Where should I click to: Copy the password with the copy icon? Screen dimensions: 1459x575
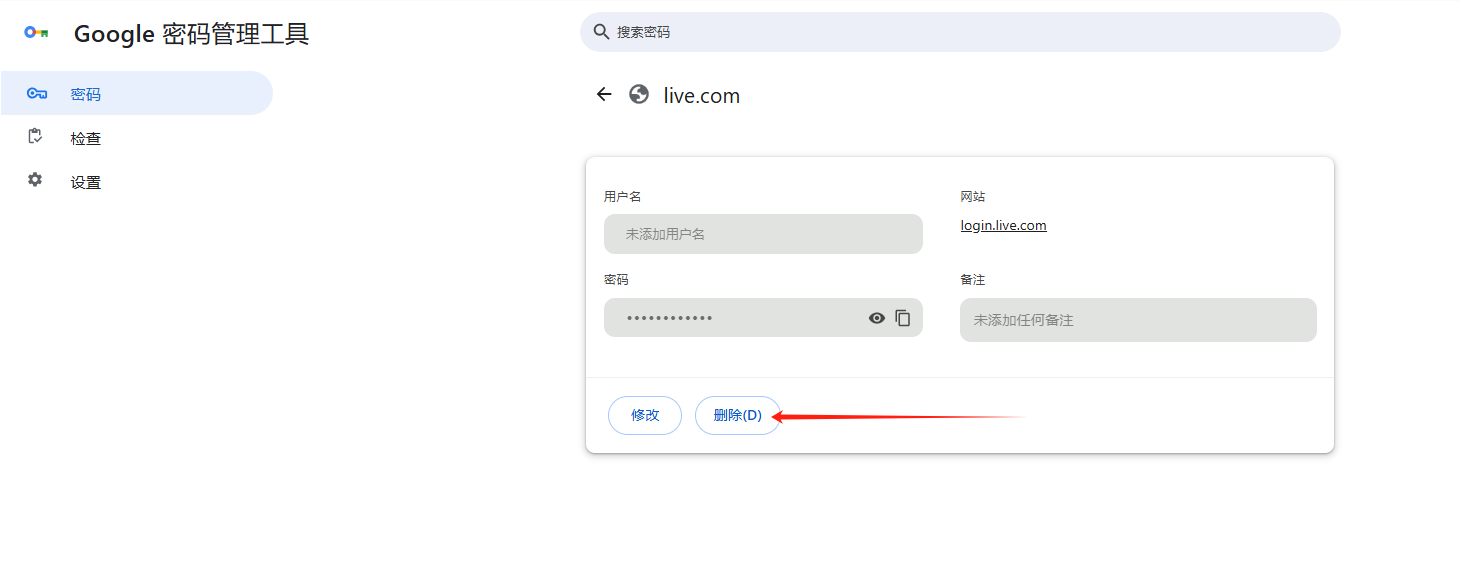903,318
